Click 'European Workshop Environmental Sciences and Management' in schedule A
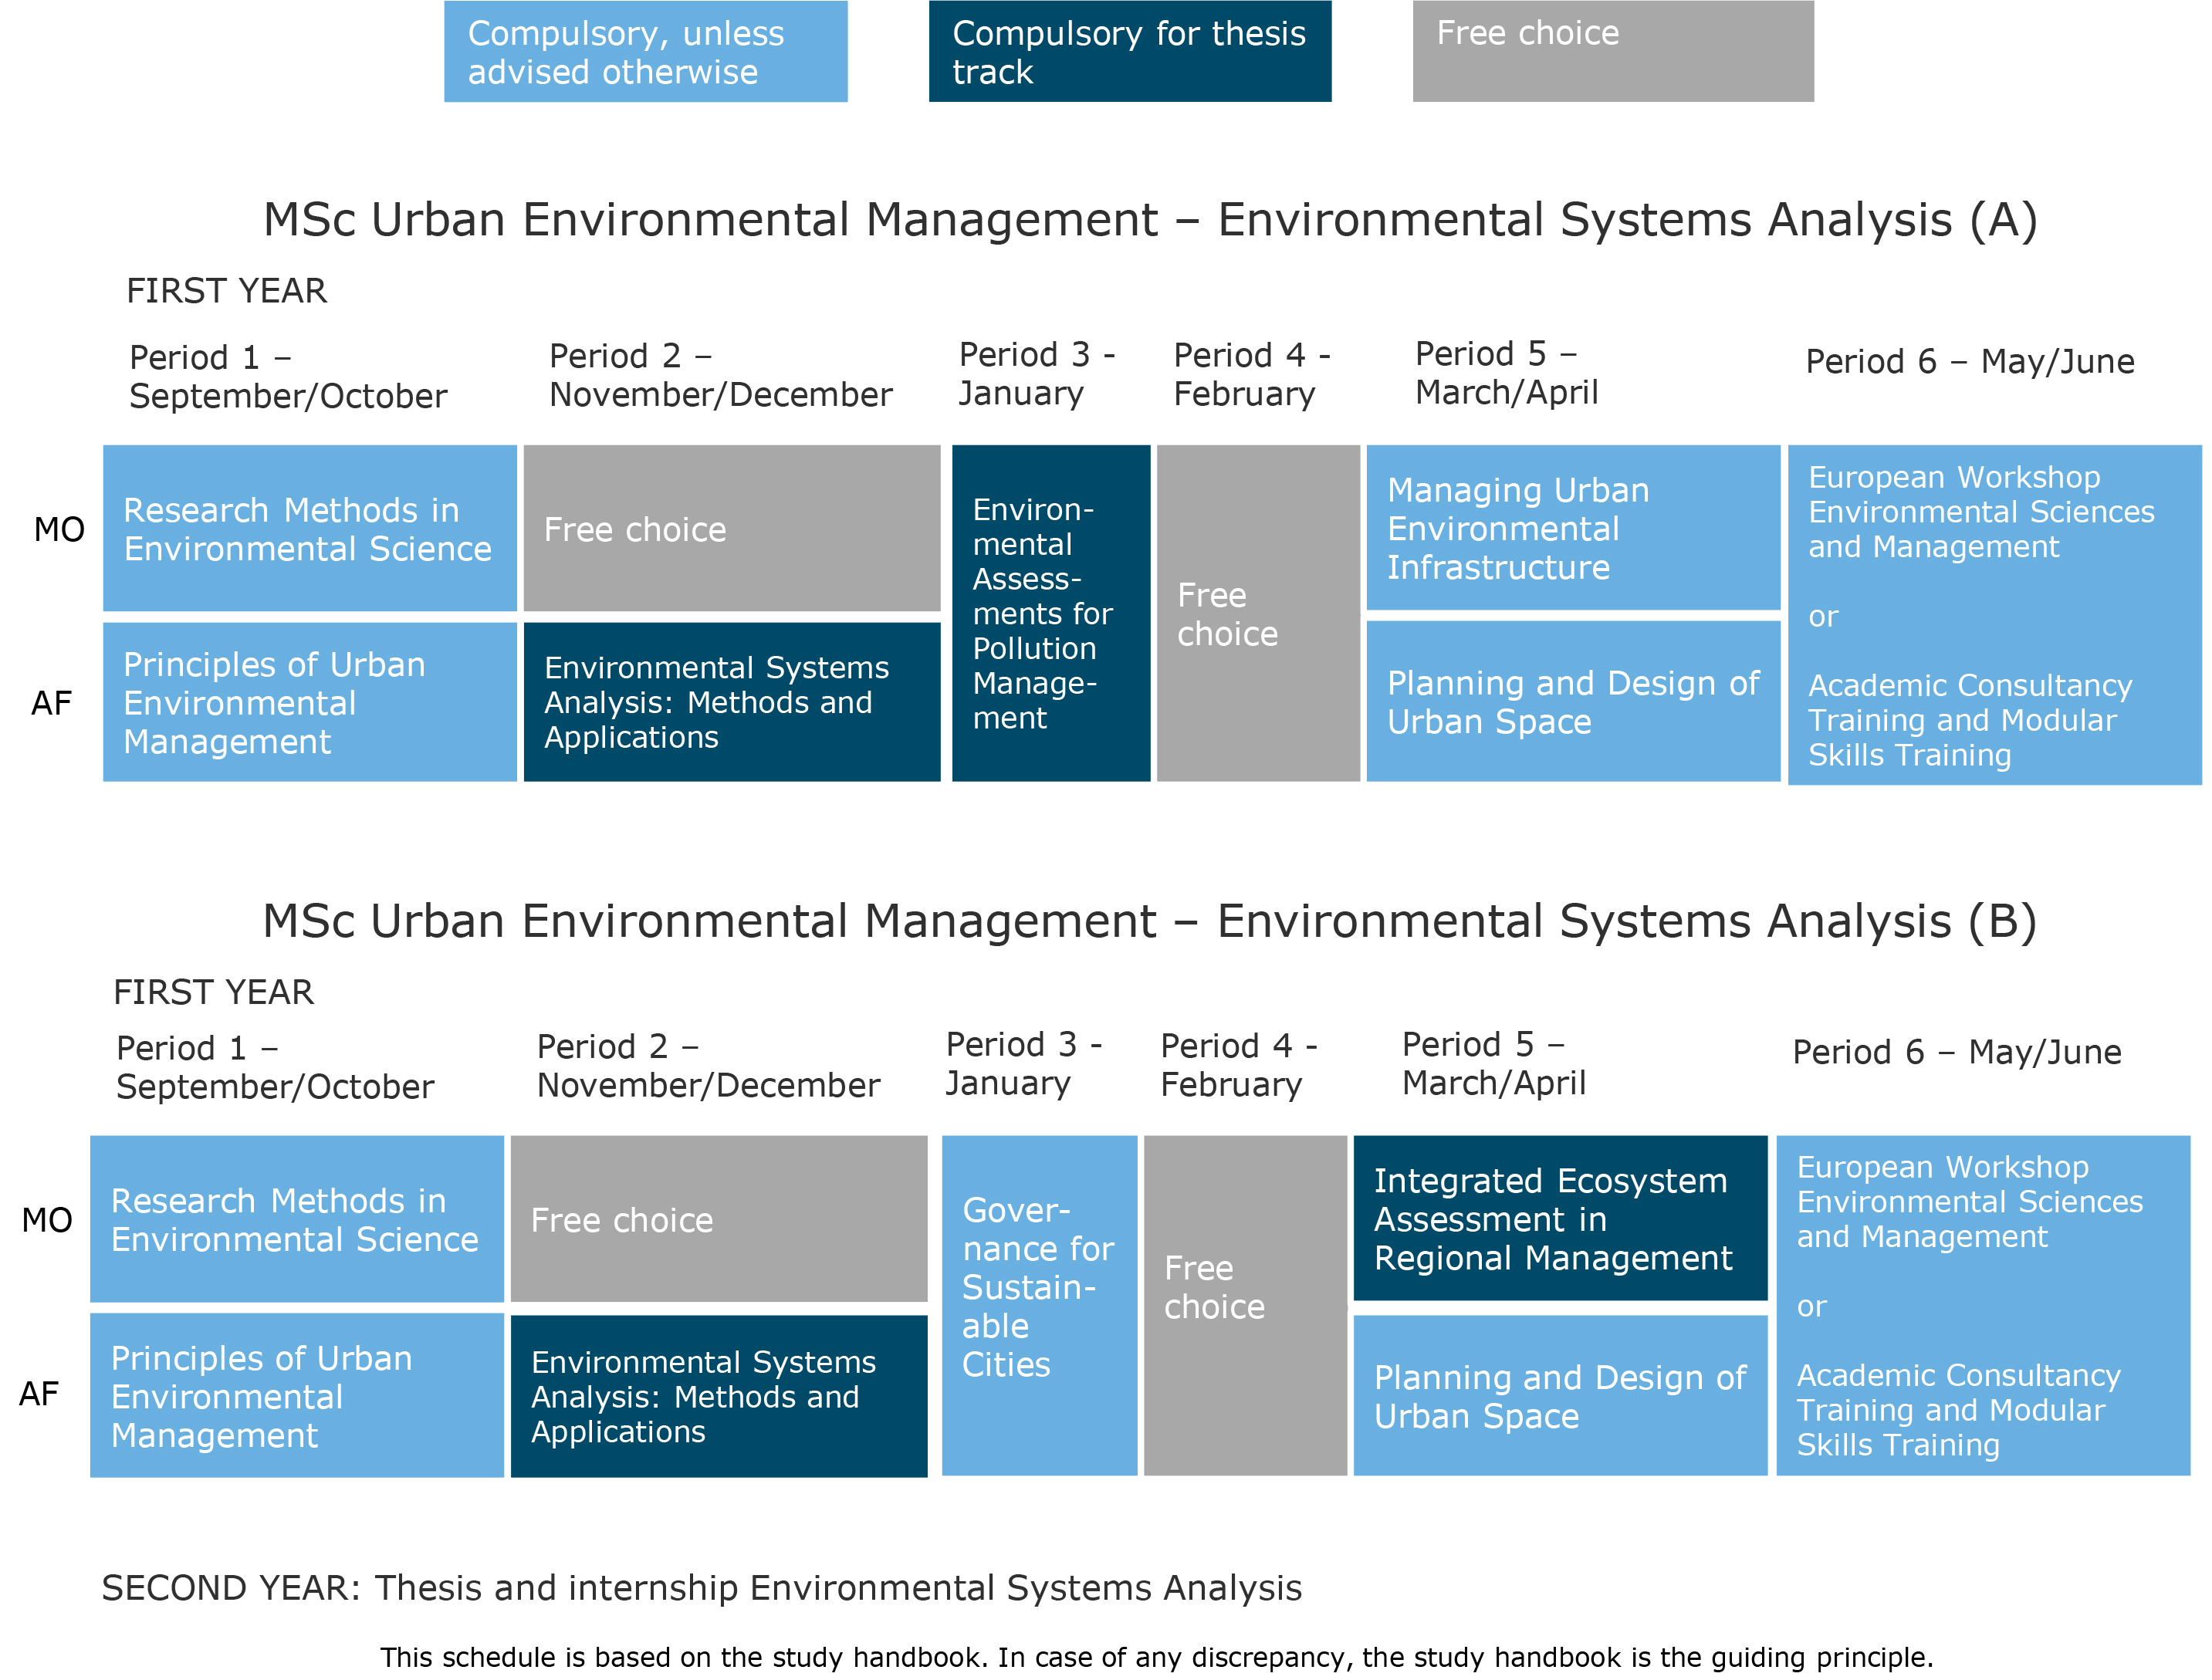This screenshot has width=2212, height=1680. (1981, 512)
